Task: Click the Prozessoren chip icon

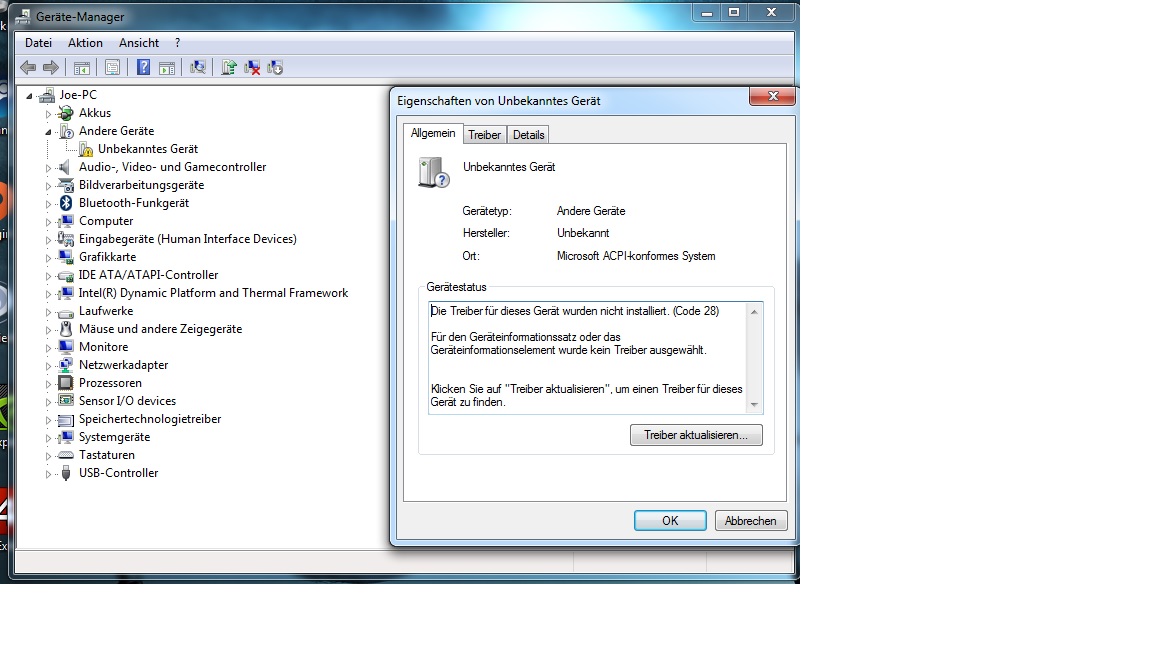Action: tap(66, 383)
